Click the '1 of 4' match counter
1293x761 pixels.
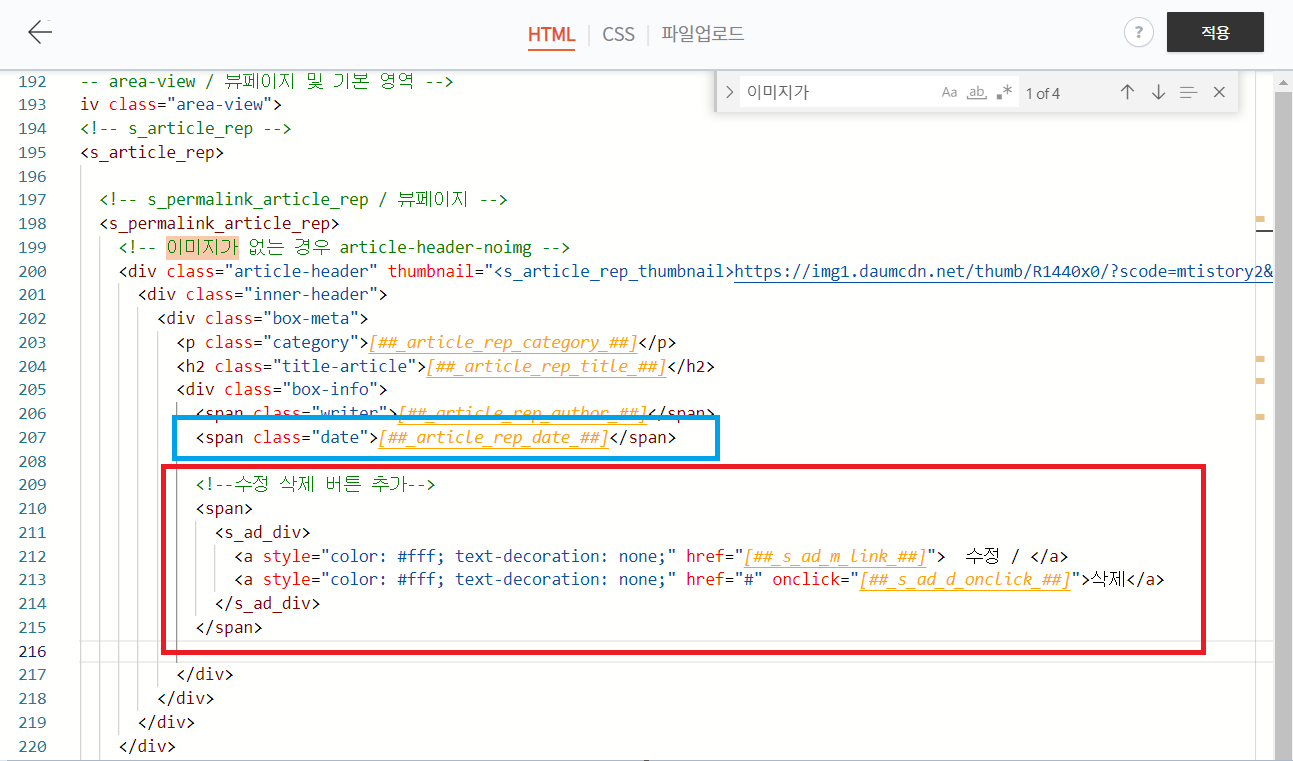pyautogui.click(x=1043, y=93)
